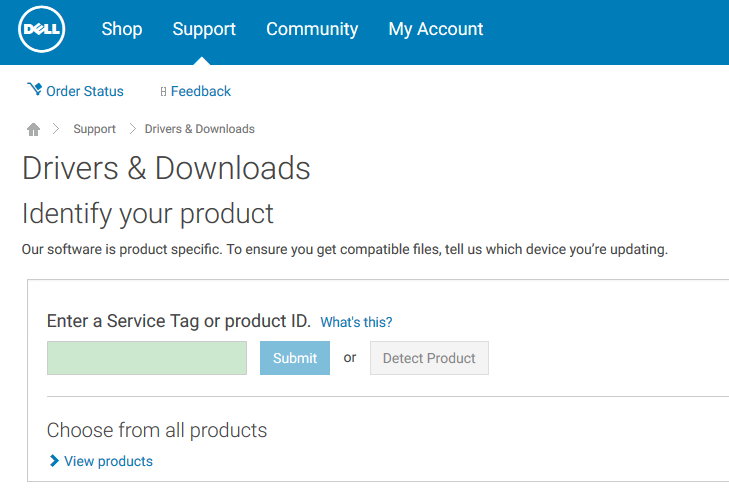Go to the home breadcrumb icon
729x488 pixels.
click(x=33, y=129)
